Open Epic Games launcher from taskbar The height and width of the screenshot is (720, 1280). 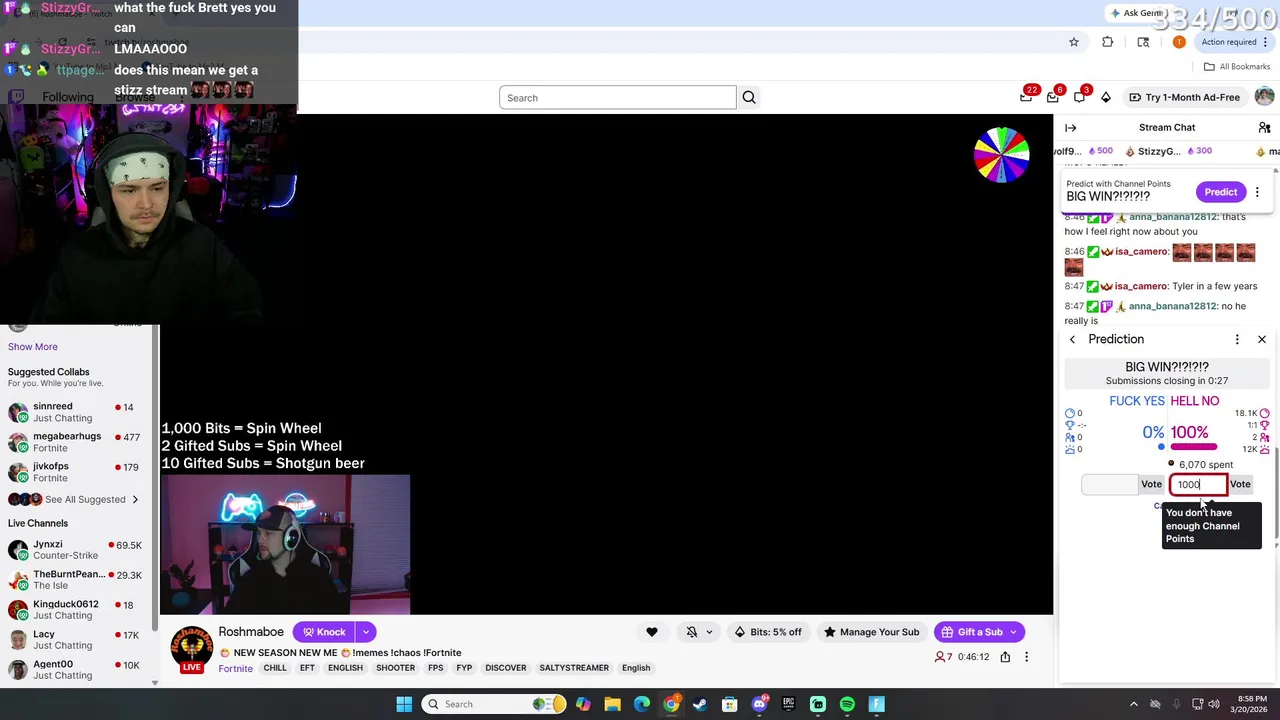(x=788, y=704)
